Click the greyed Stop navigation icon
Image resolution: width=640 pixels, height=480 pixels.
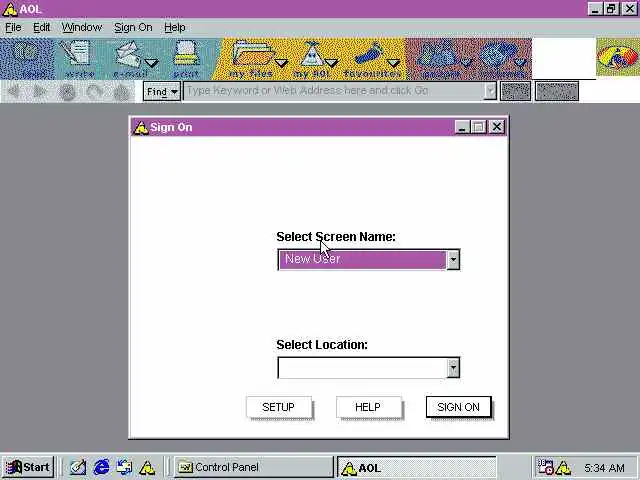click(67, 92)
